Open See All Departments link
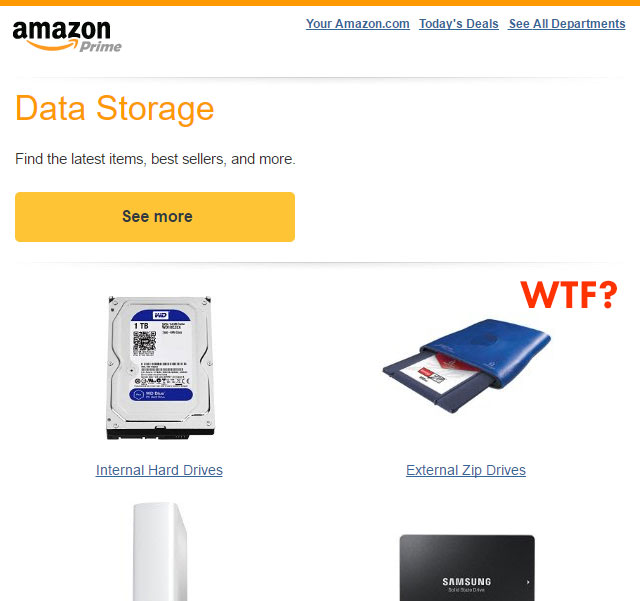The height and width of the screenshot is (601, 640). [567, 24]
